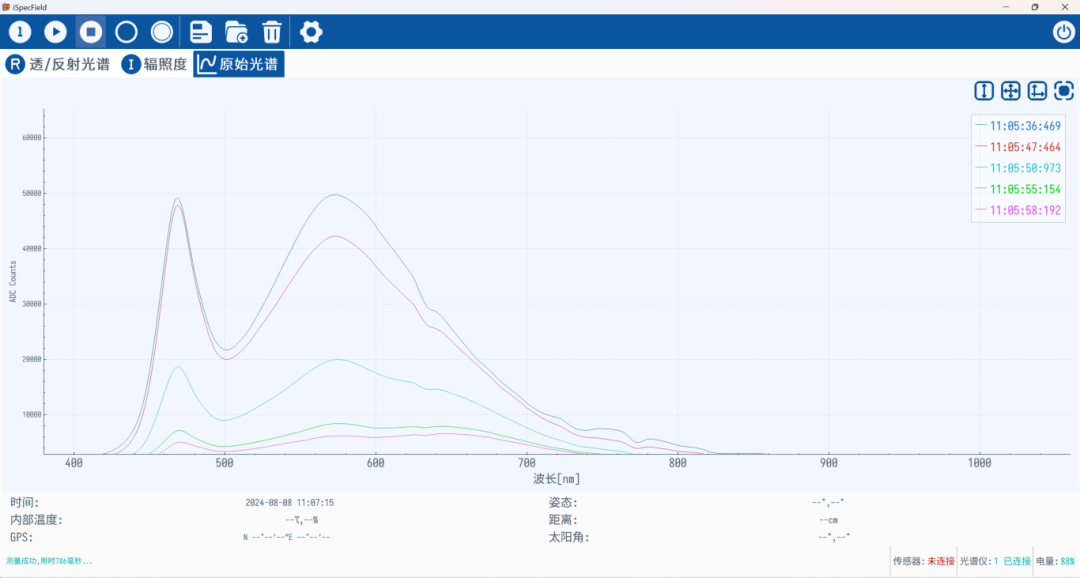1080x578 pixels.
Task: Click the filled white circle reference icon
Action: (162, 32)
